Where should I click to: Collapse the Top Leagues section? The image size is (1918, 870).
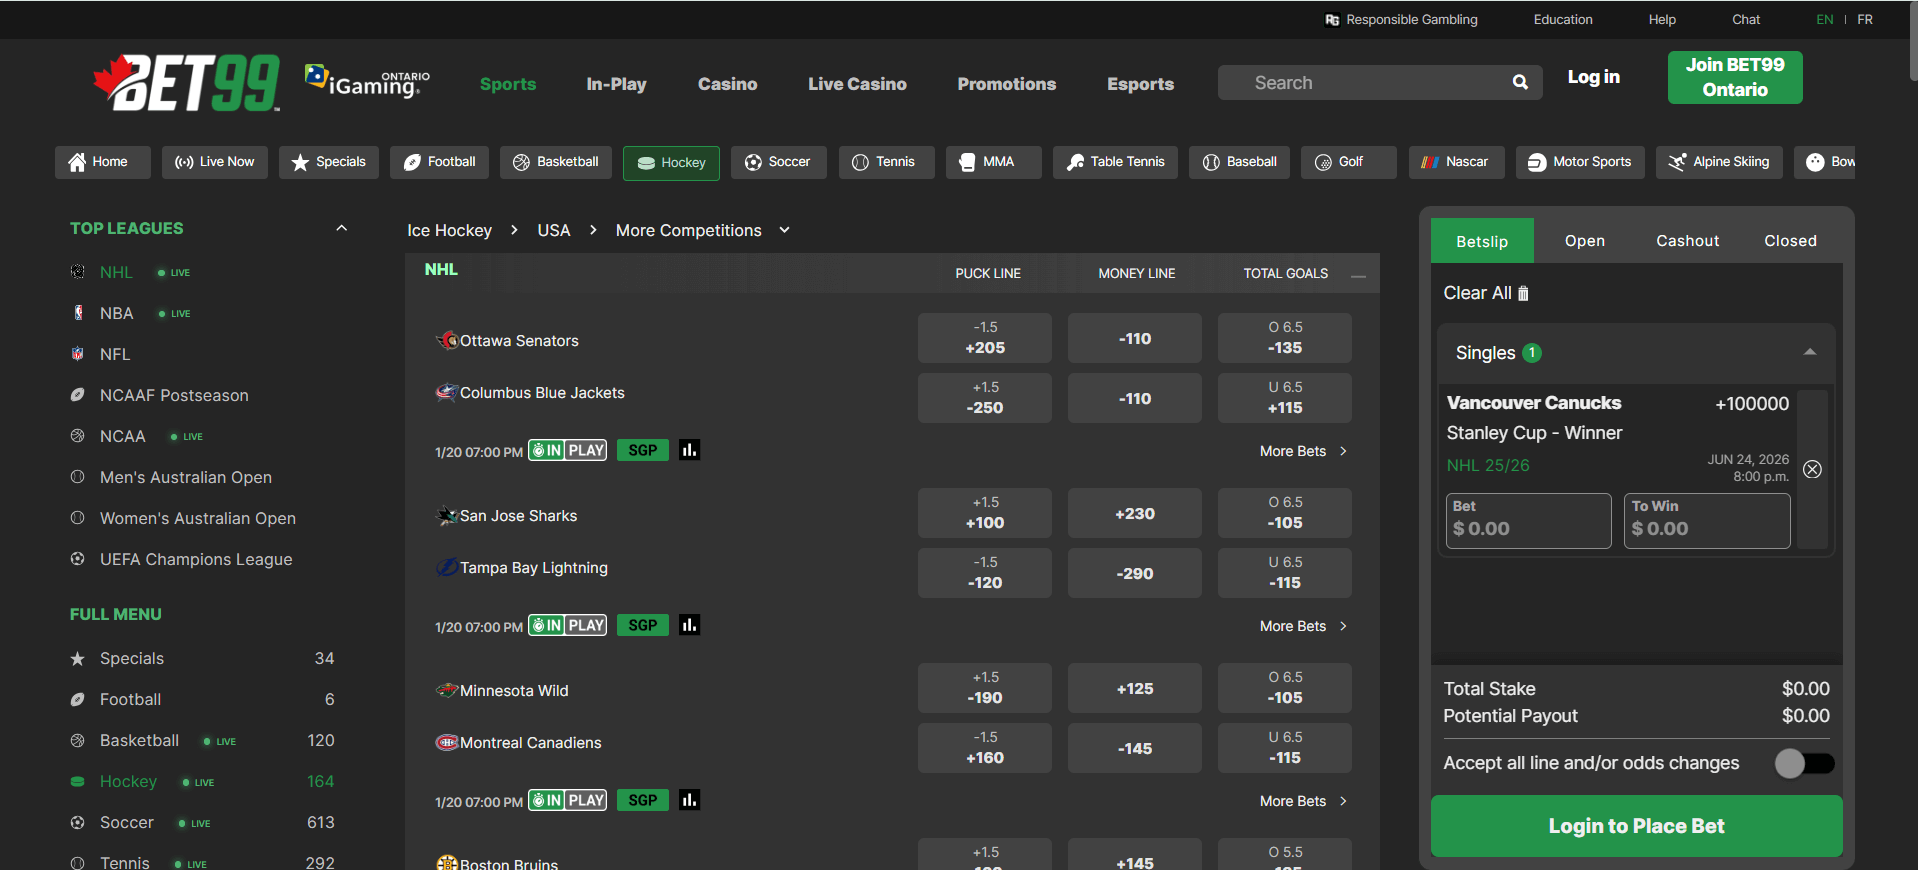pyautogui.click(x=341, y=228)
